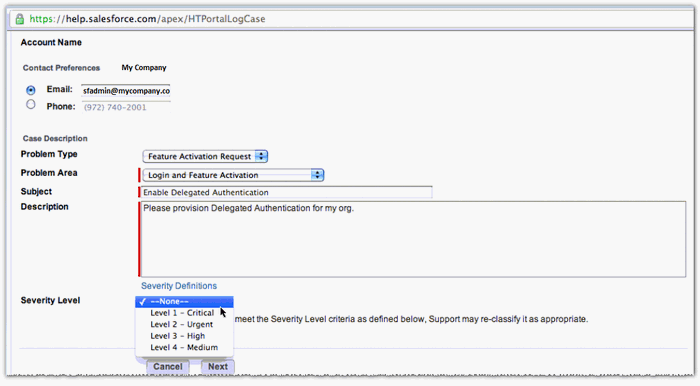Click the Cancel button
Image resolution: width=700 pixels, height=386 pixels.
pyautogui.click(x=168, y=366)
